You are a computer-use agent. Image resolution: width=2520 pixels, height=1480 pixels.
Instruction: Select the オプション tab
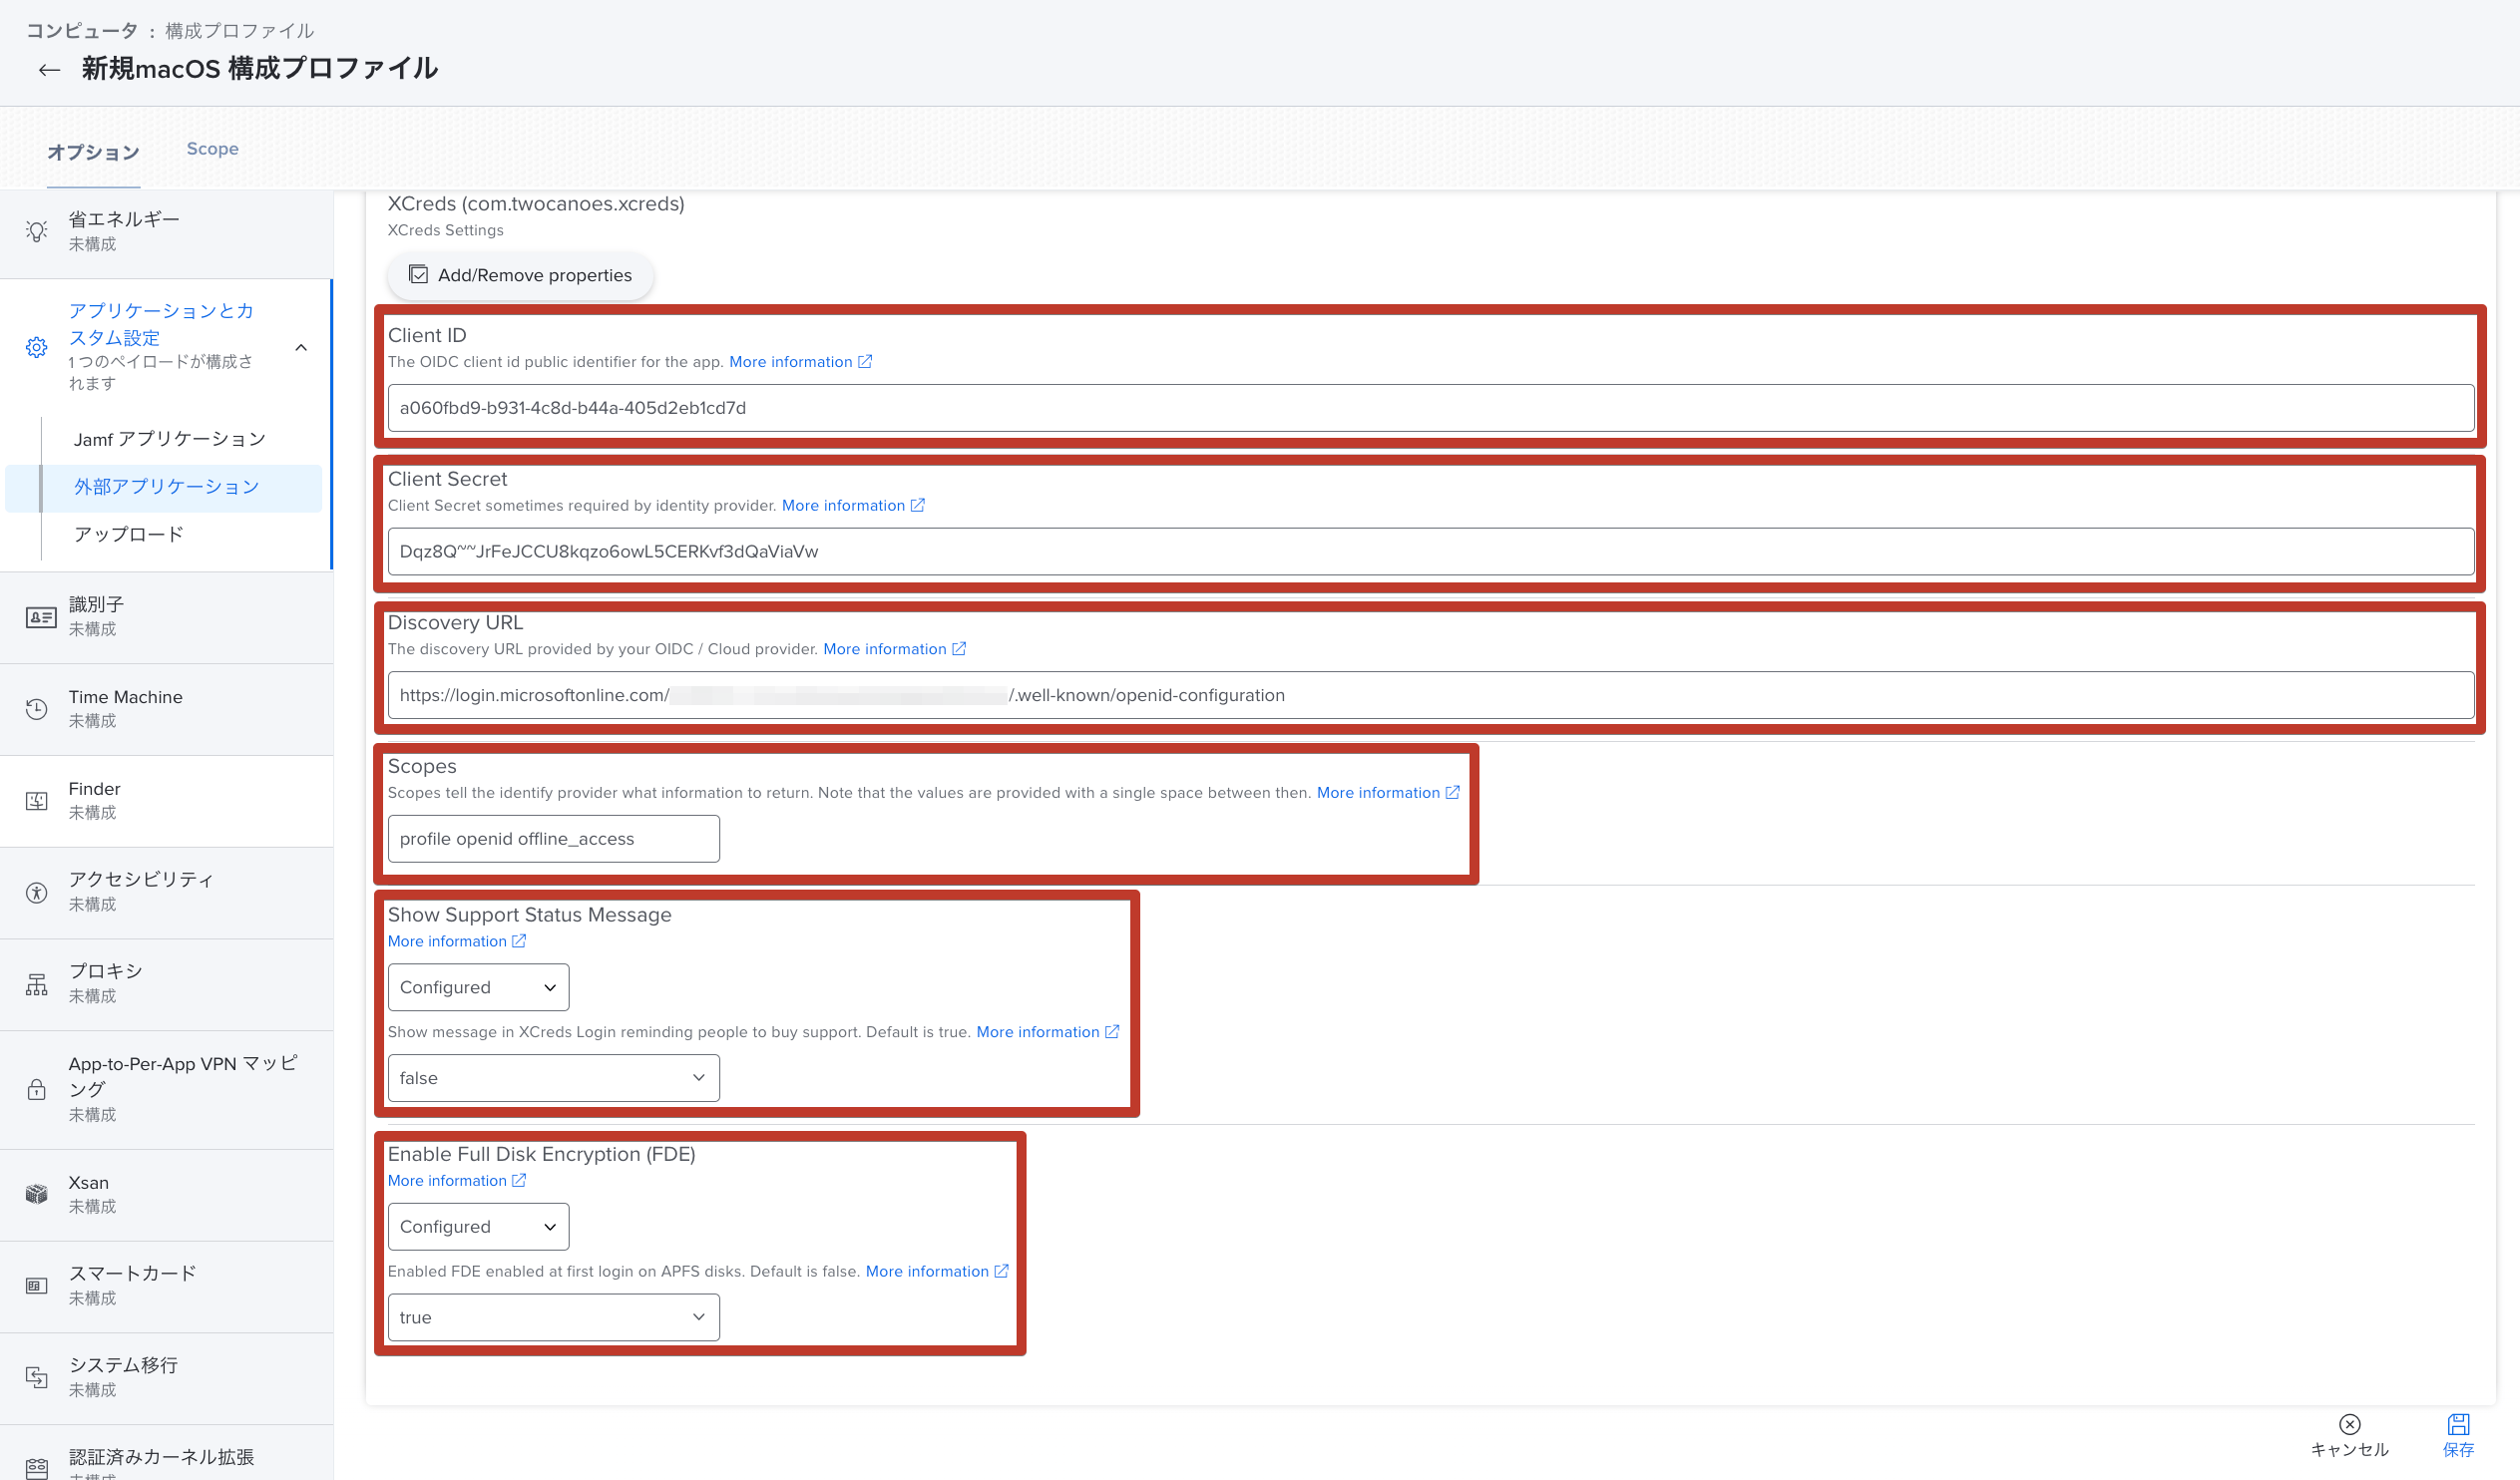[x=93, y=152]
